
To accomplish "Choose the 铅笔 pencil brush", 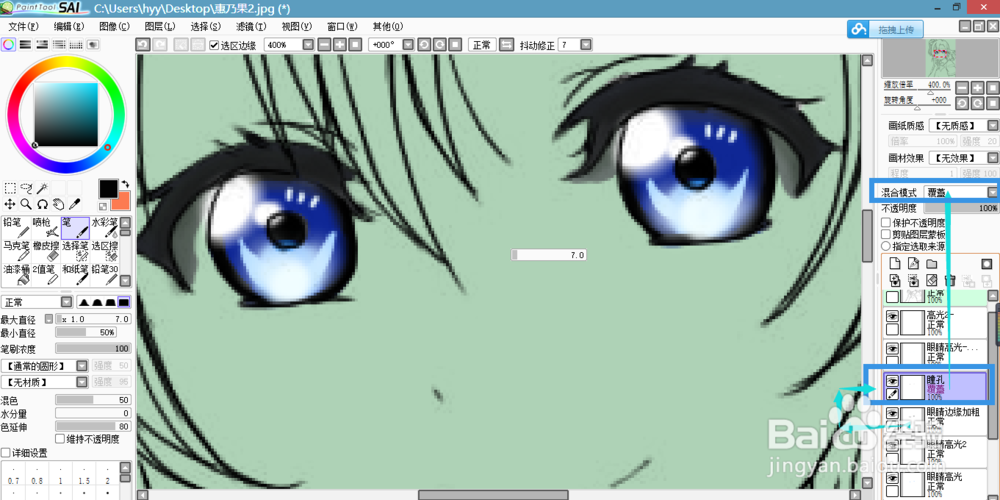I will (16, 228).
